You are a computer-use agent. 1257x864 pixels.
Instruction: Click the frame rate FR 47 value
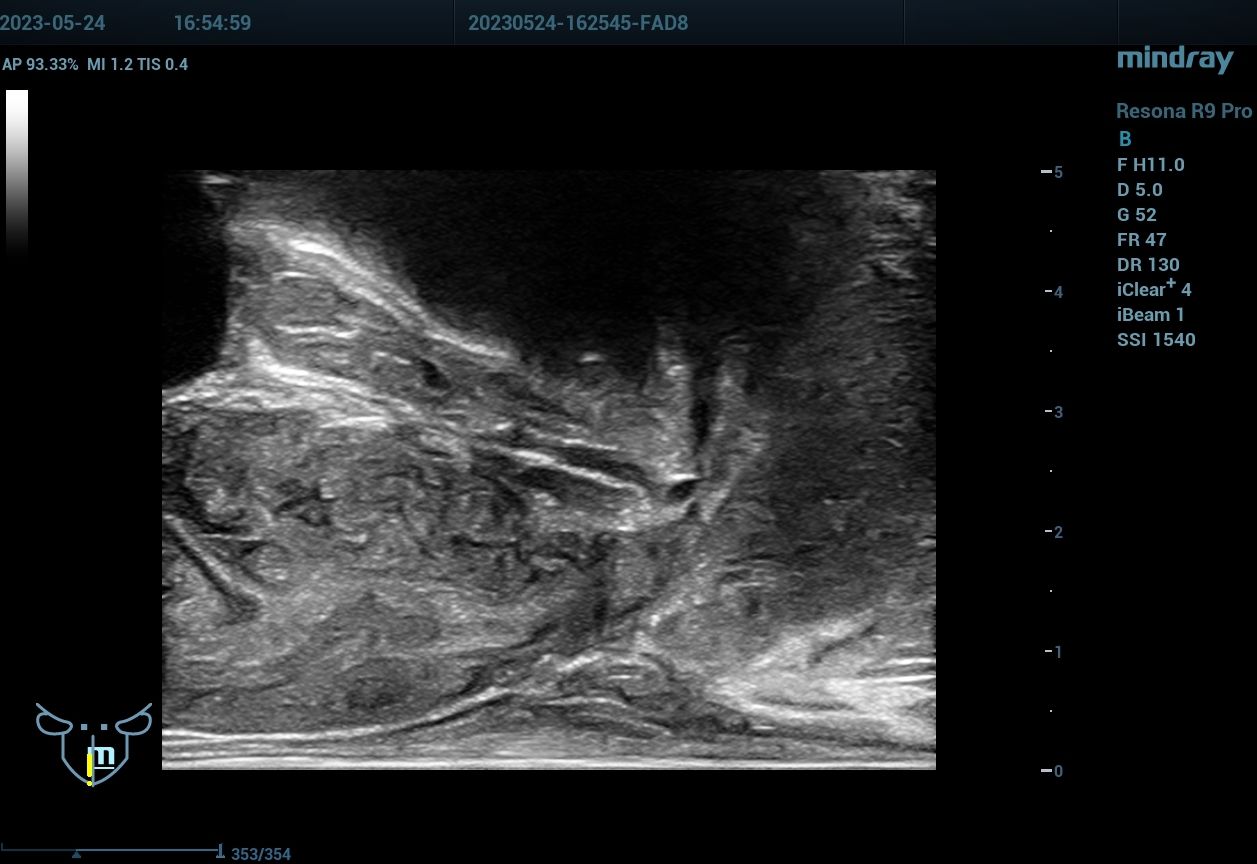tap(1141, 240)
